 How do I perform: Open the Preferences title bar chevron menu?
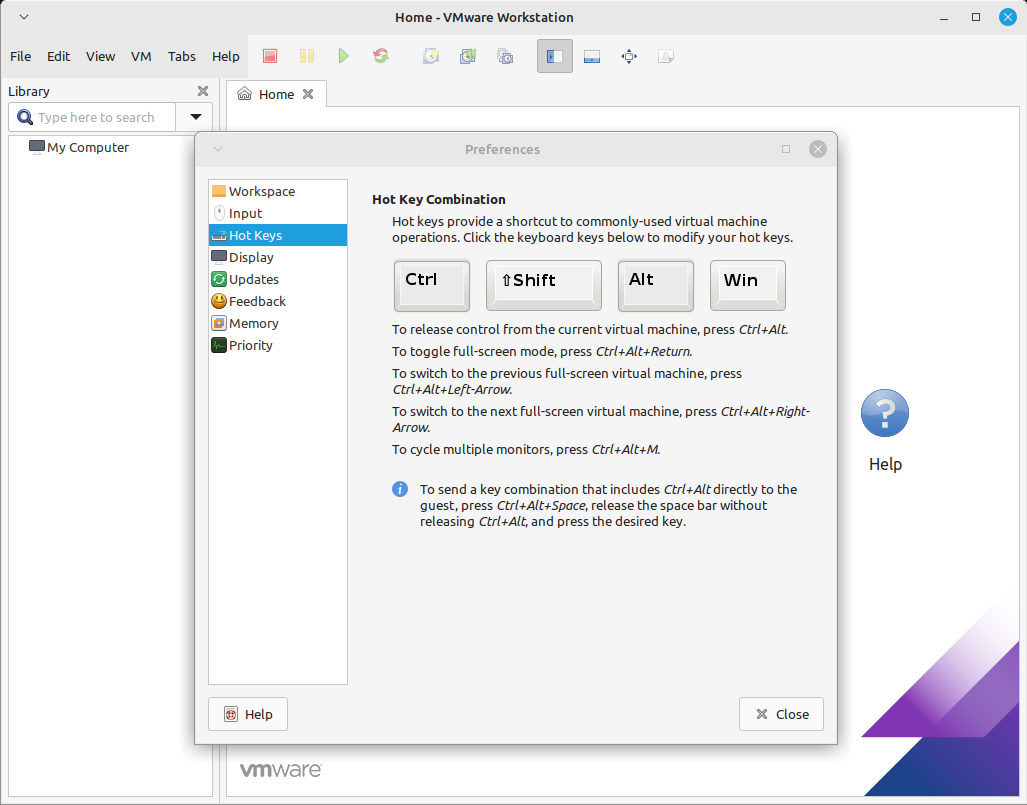218,149
